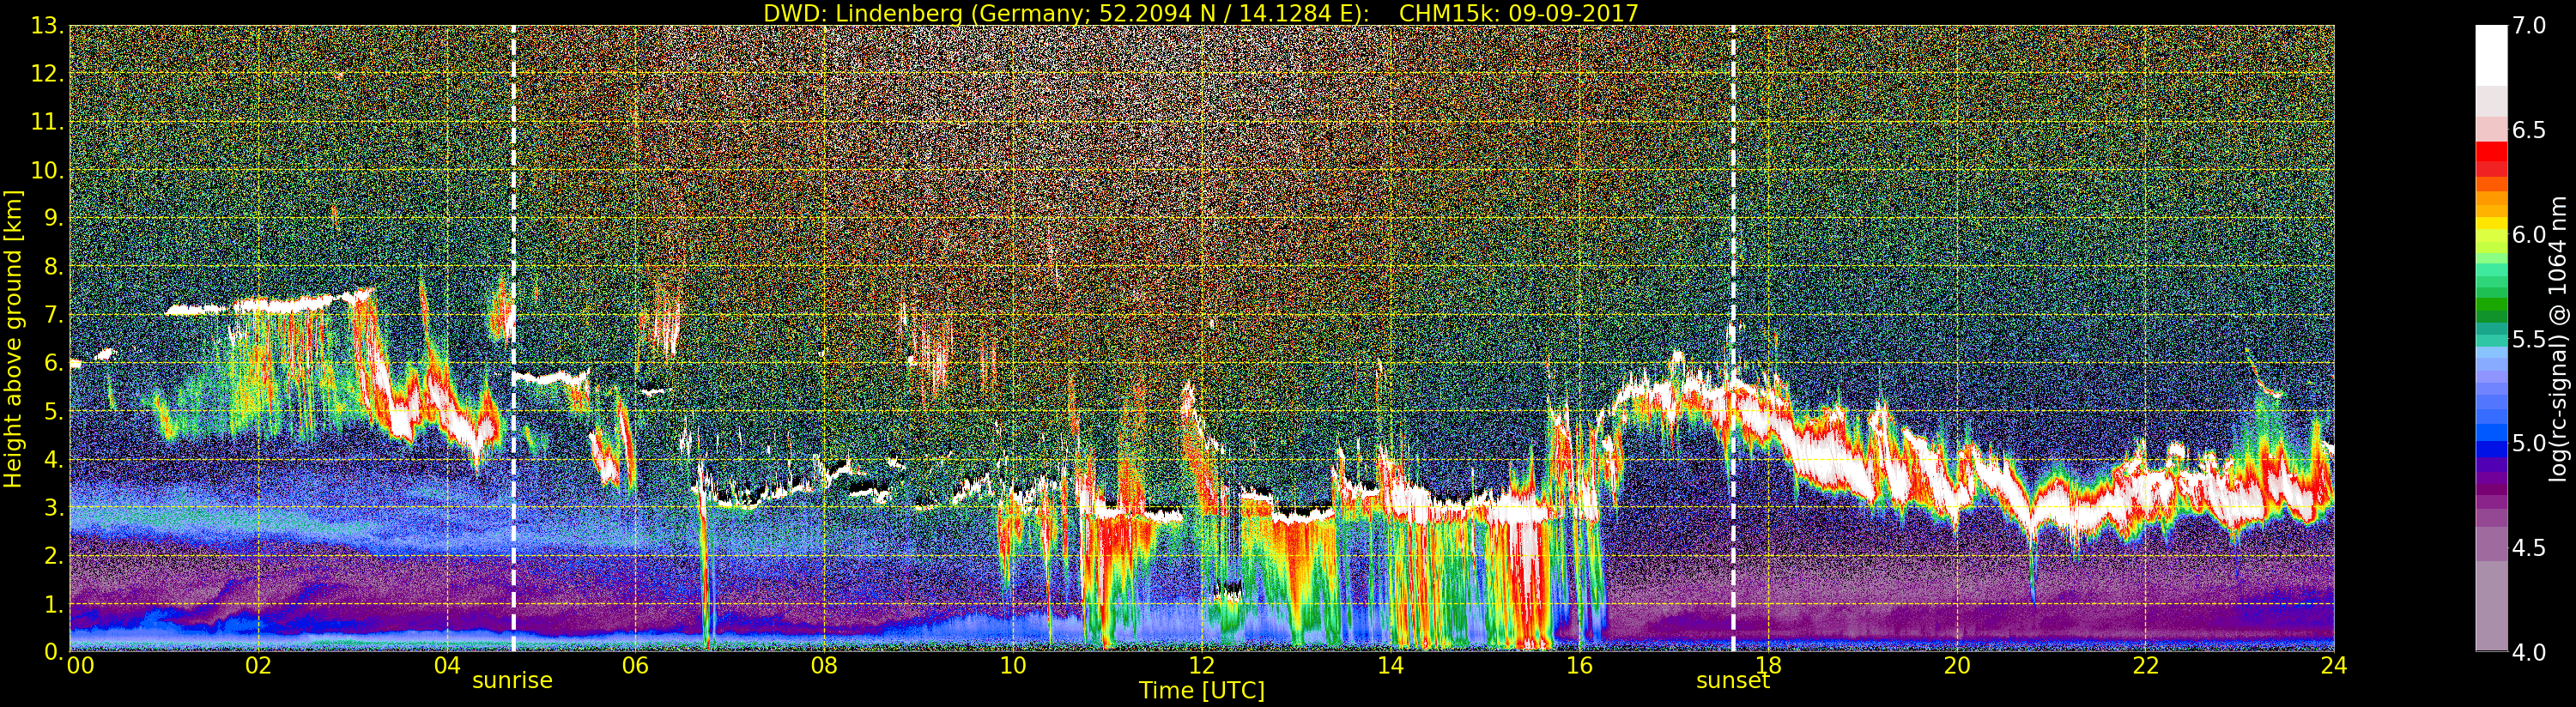Click the plot title "DWD: Lindenberg (Germany; 52.2094 N / 14.1284 E)"

point(1066,13)
